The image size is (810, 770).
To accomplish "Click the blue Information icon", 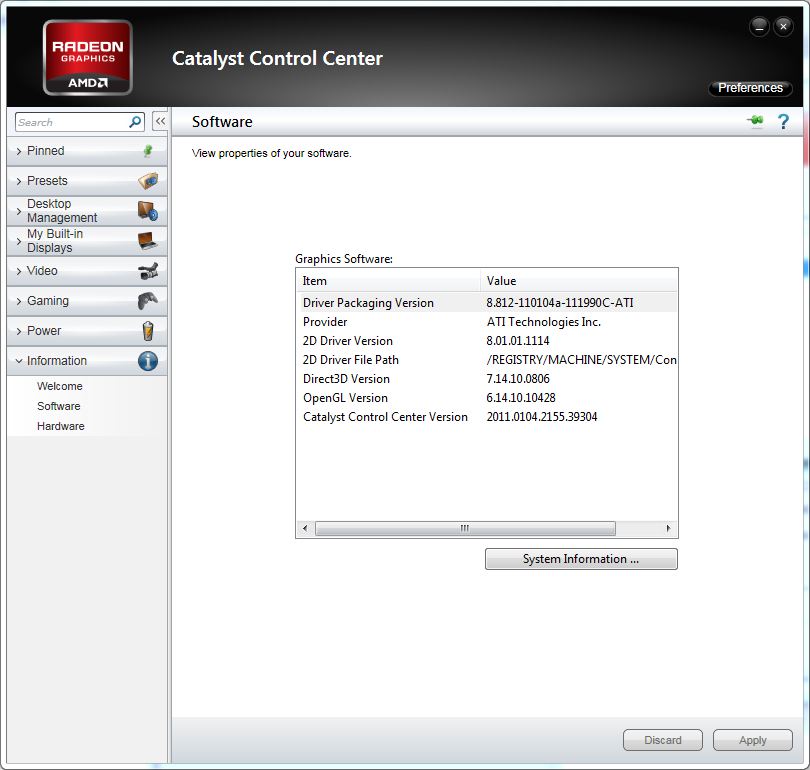I will (x=148, y=360).
